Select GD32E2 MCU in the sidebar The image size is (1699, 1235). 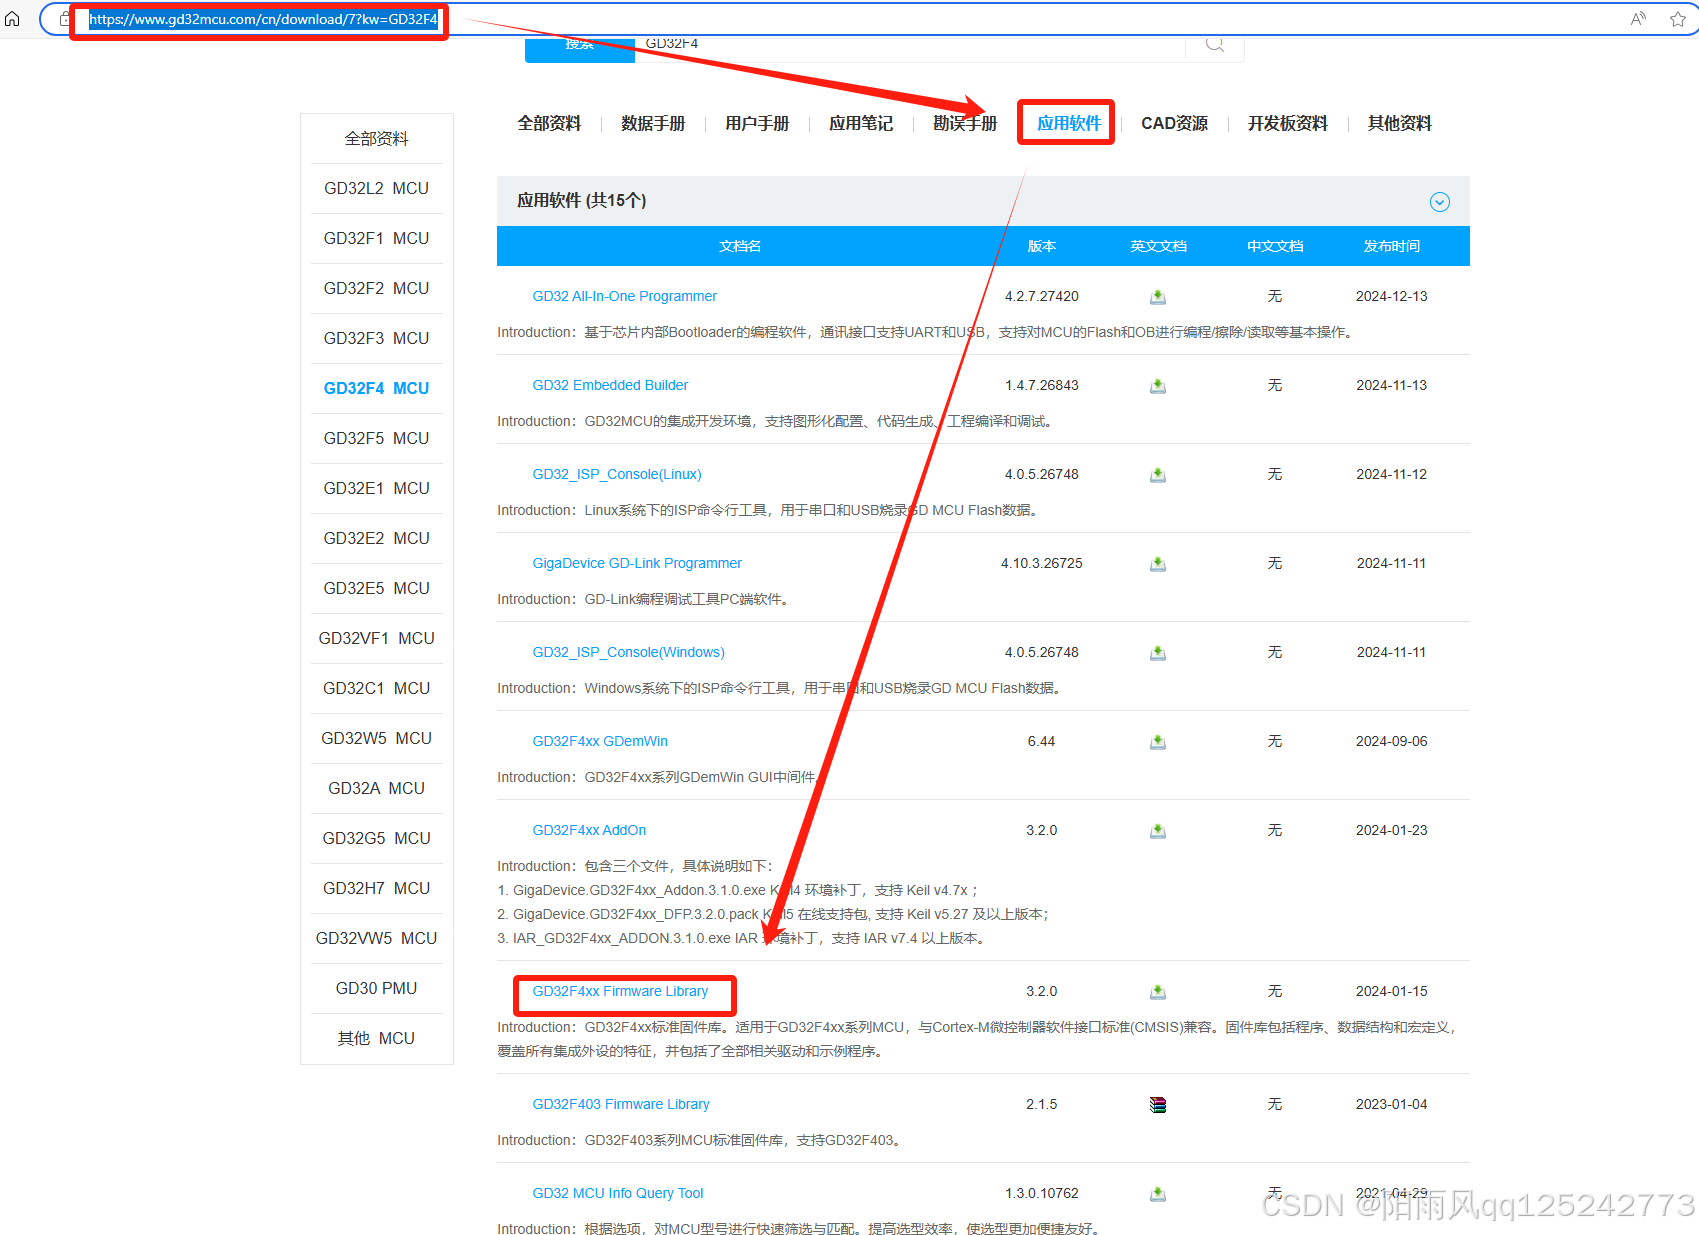tap(376, 538)
